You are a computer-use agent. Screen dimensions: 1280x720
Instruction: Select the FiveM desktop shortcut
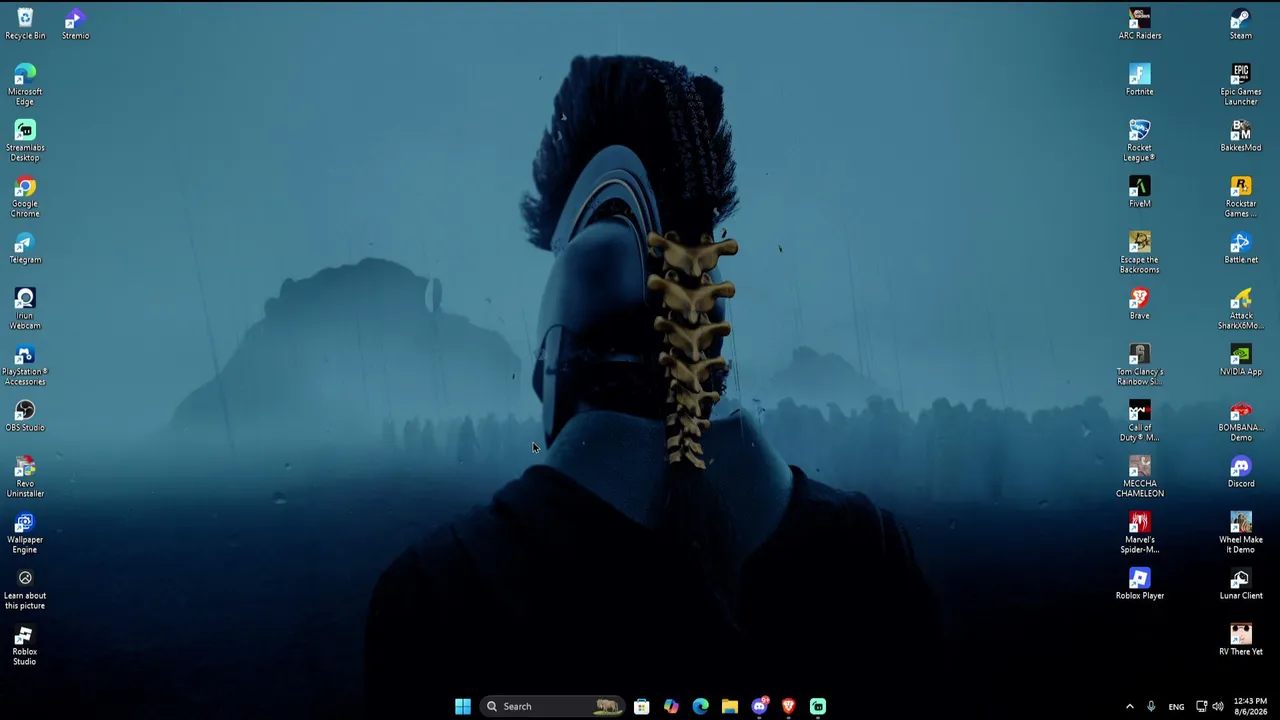tap(1140, 192)
